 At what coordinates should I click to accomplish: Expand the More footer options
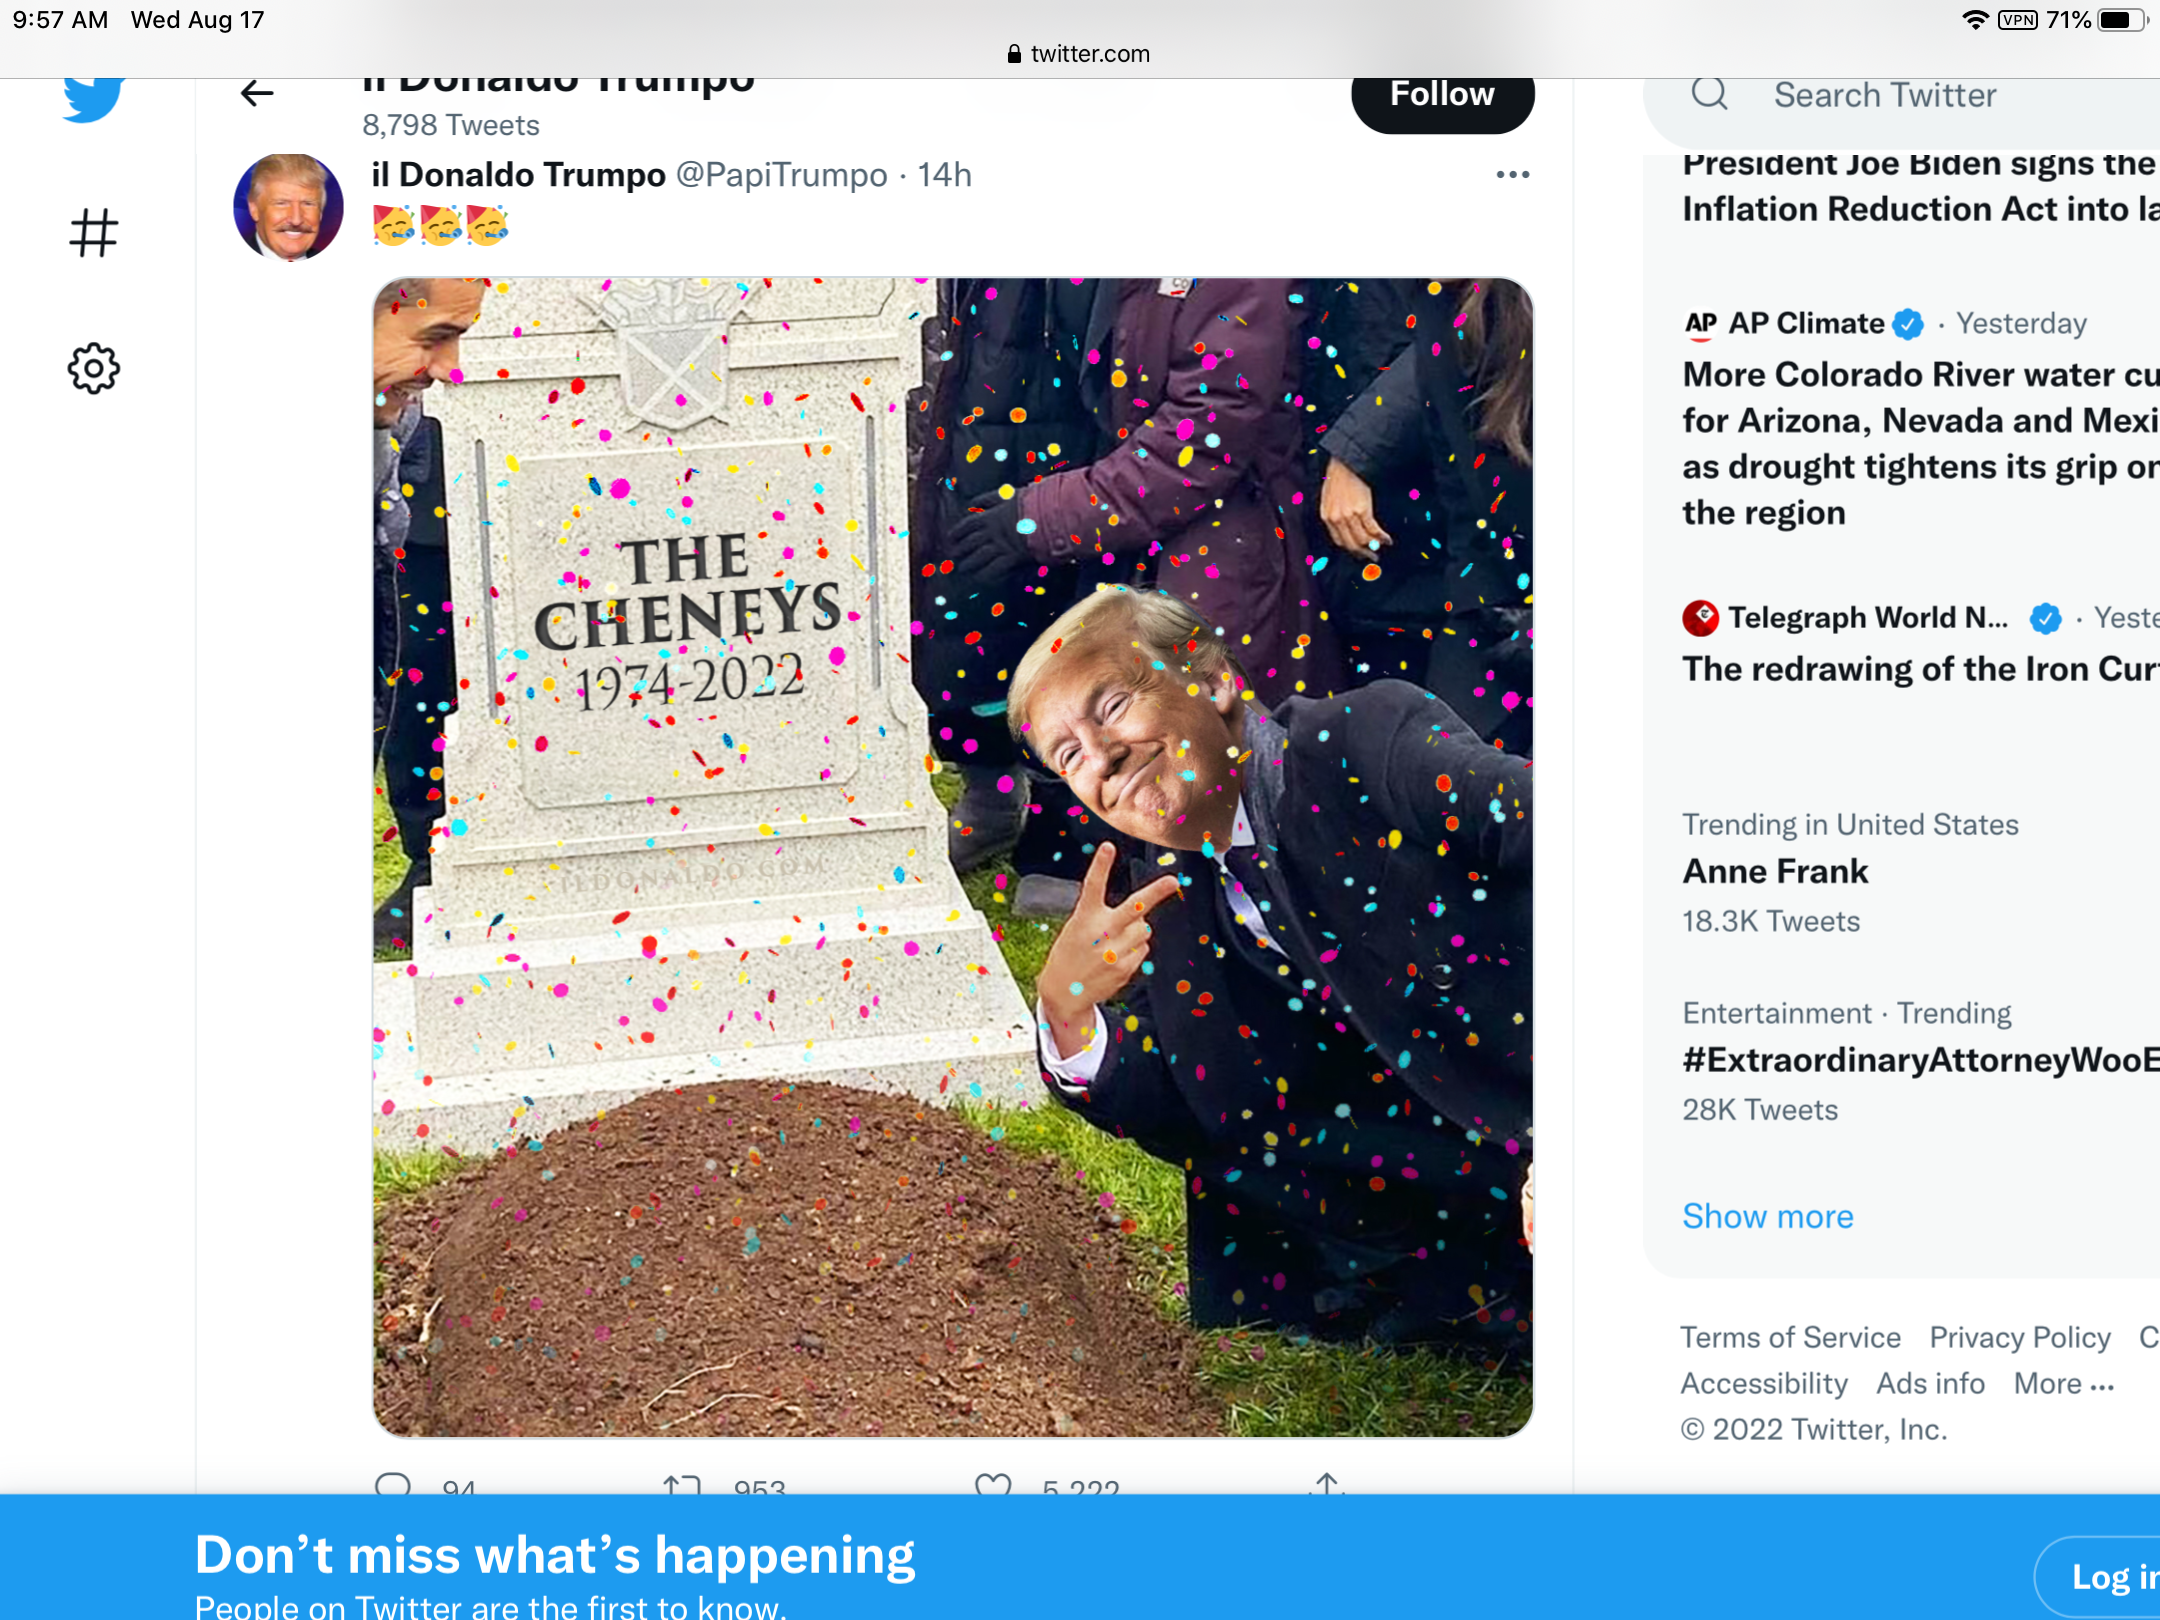[2063, 1384]
